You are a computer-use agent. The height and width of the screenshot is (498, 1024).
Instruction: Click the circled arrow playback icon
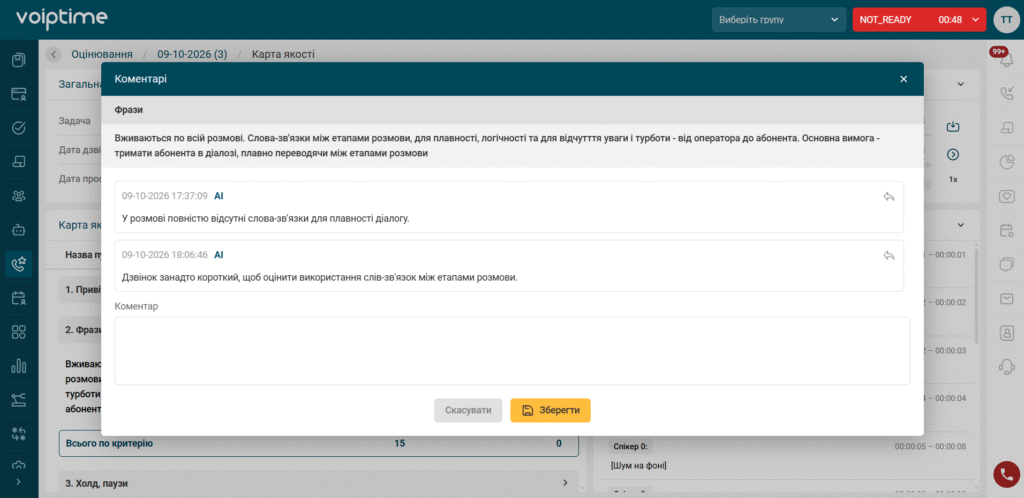click(x=952, y=155)
